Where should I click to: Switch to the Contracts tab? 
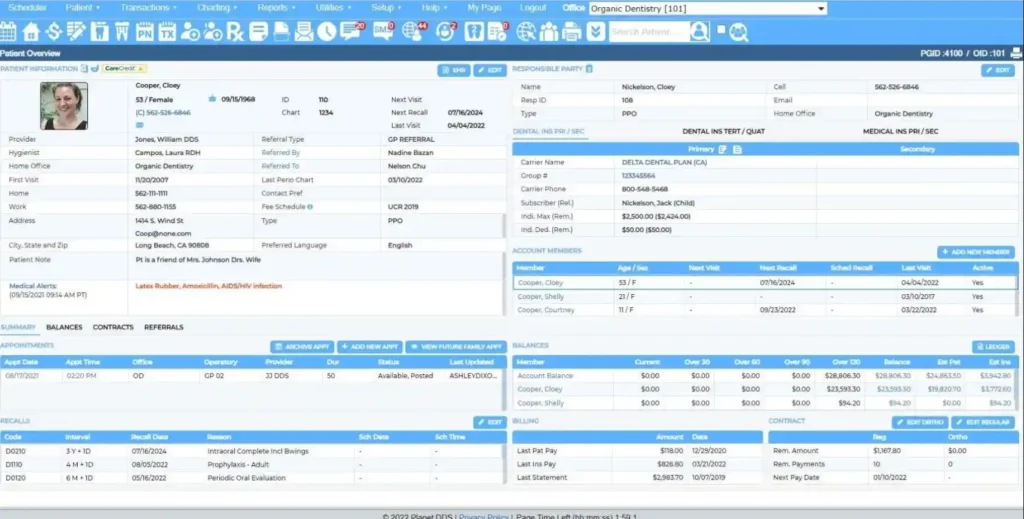(x=113, y=327)
